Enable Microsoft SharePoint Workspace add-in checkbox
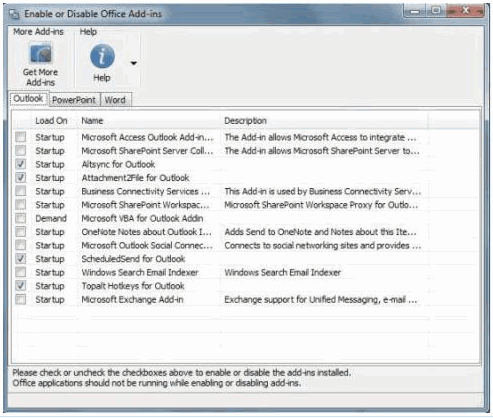 21,205
